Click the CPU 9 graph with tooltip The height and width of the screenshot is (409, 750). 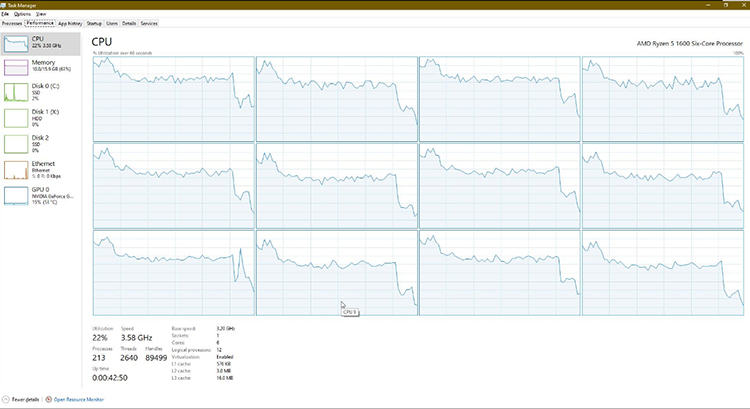(337, 273)
